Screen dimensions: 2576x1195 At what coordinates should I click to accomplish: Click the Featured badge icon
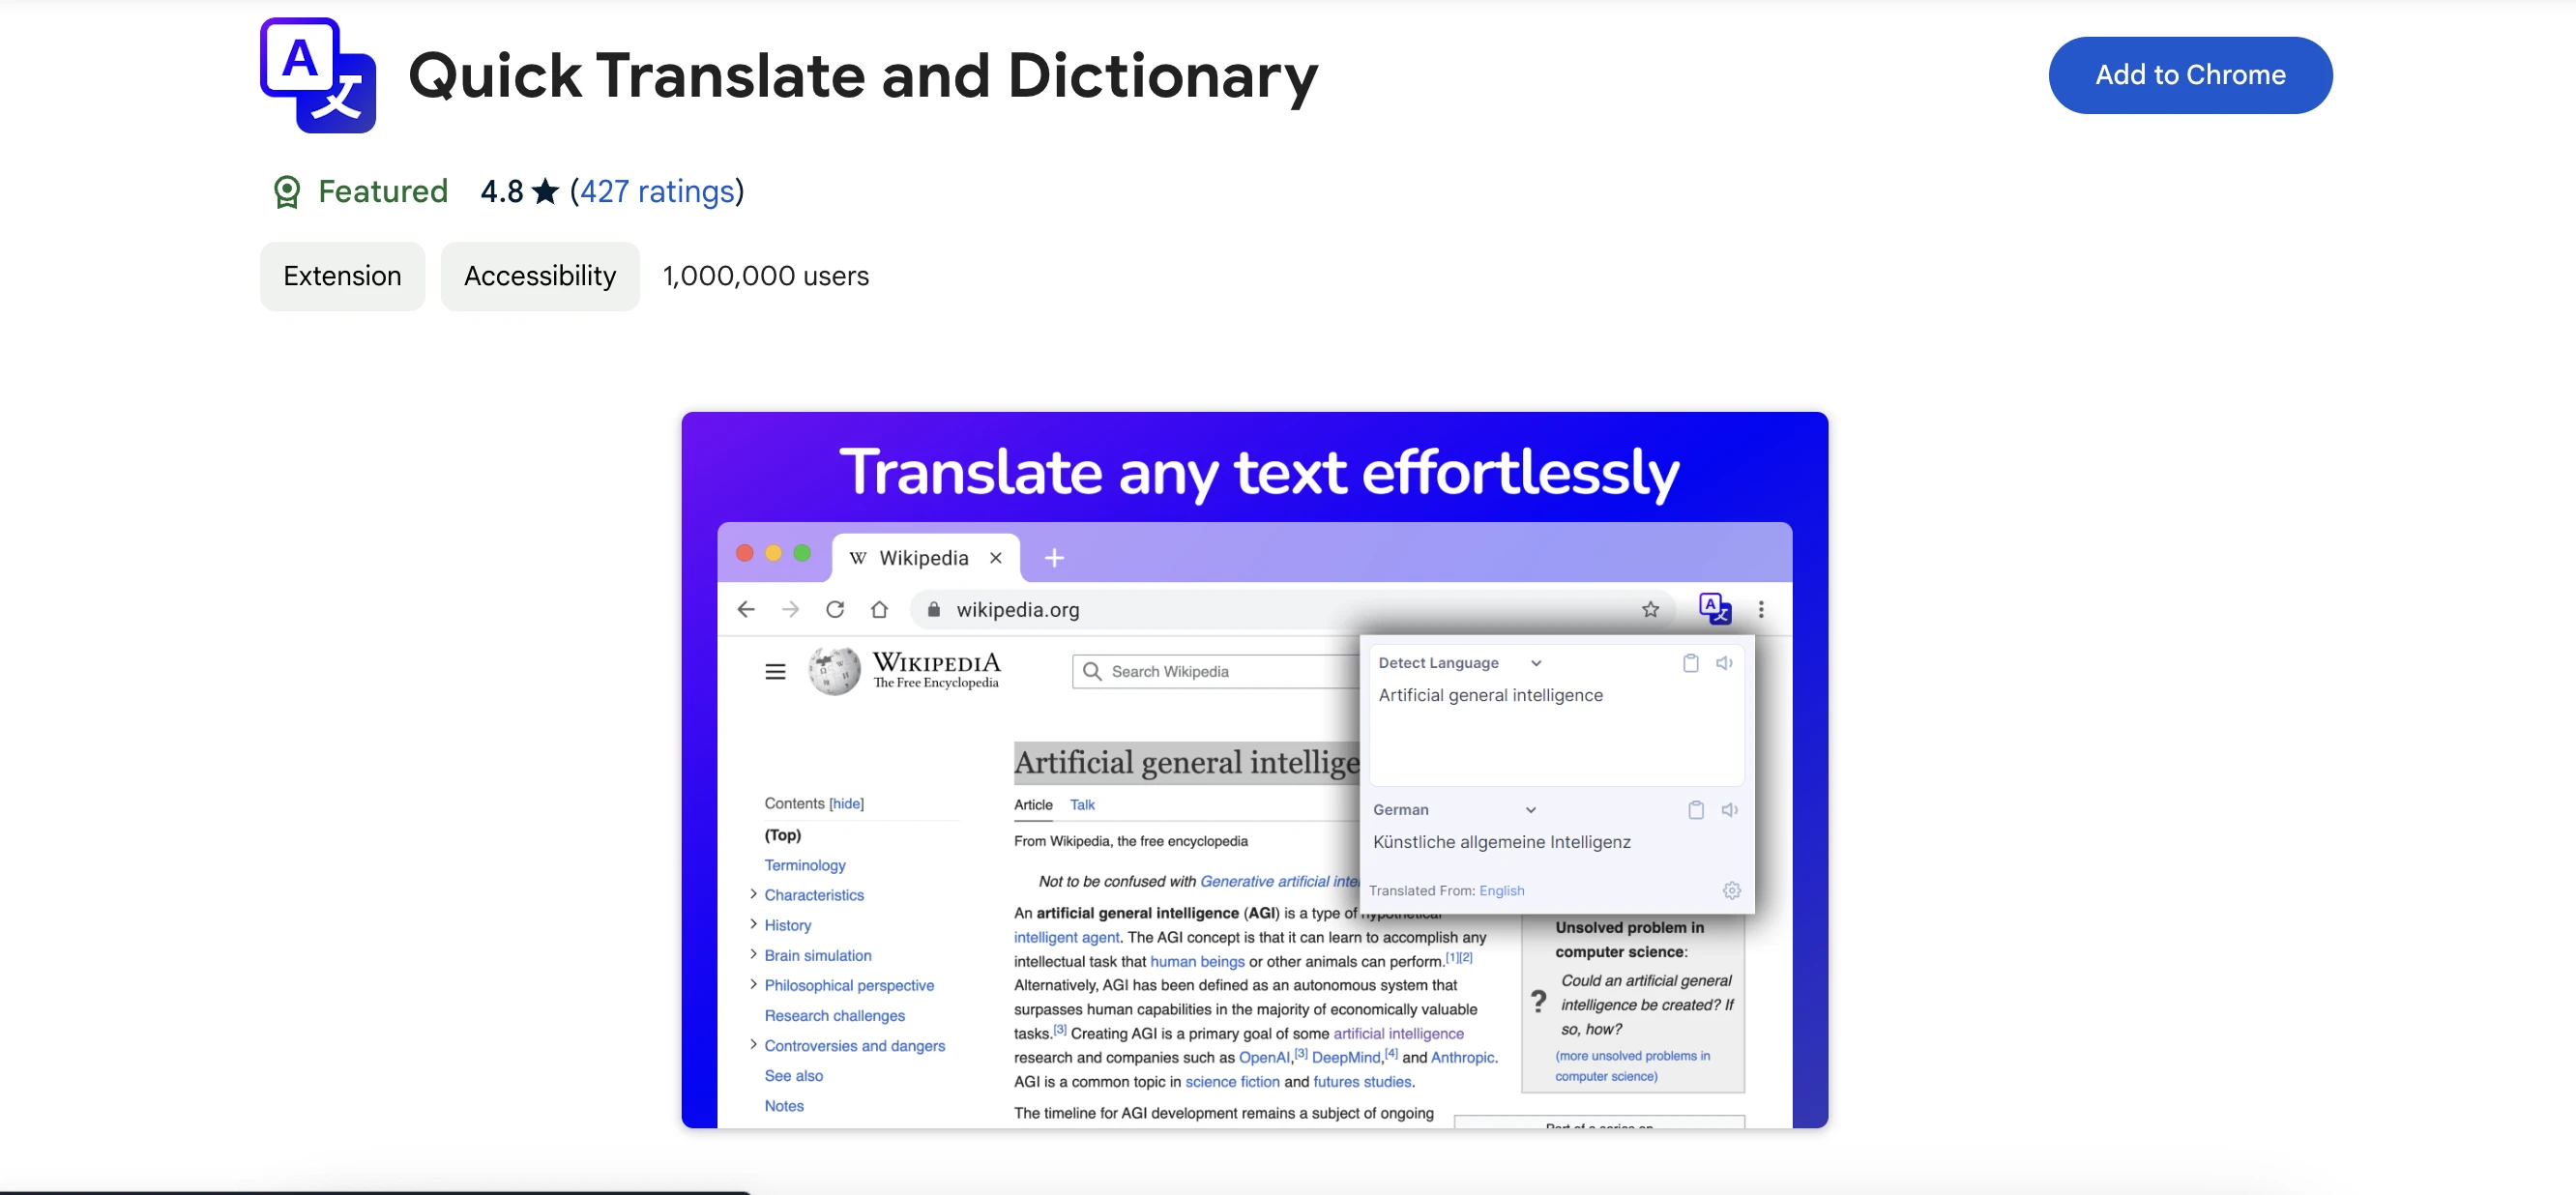[x=287, y=191]
